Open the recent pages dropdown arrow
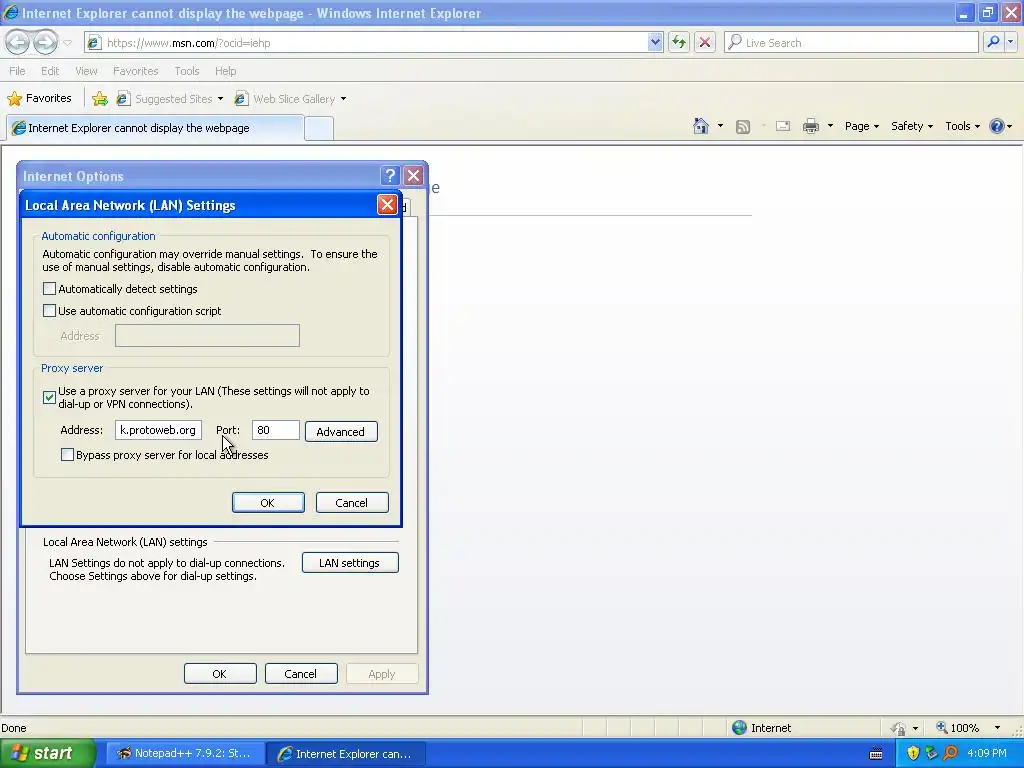The height and width of the screenshot is (768, 1024). click(x=67, y=43)
